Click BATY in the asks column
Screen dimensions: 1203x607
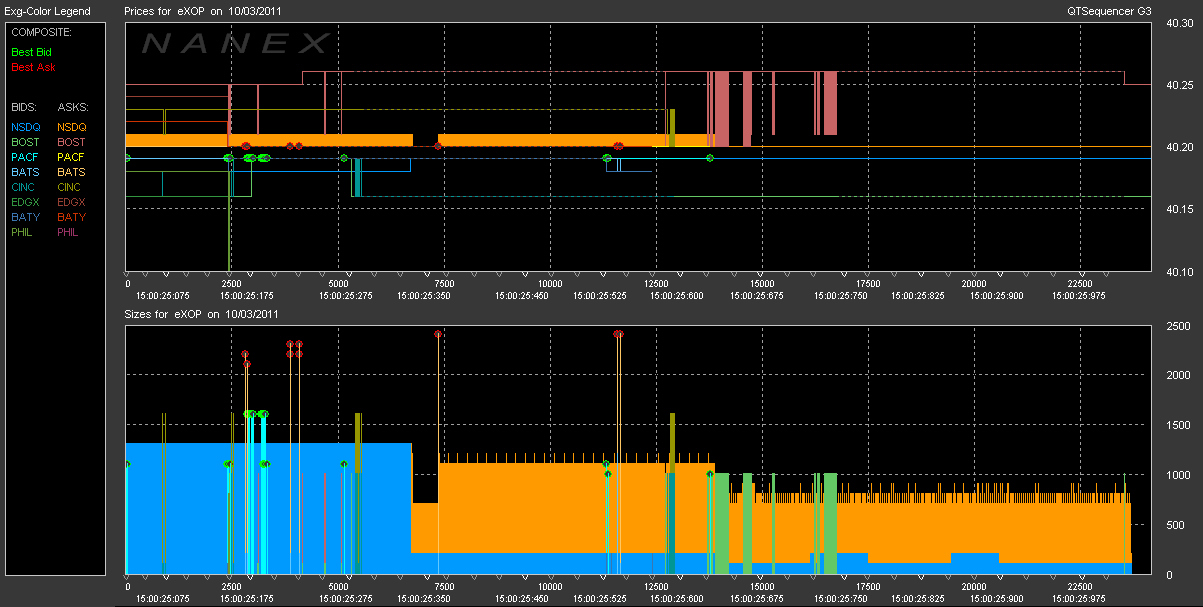coord(71,217)
